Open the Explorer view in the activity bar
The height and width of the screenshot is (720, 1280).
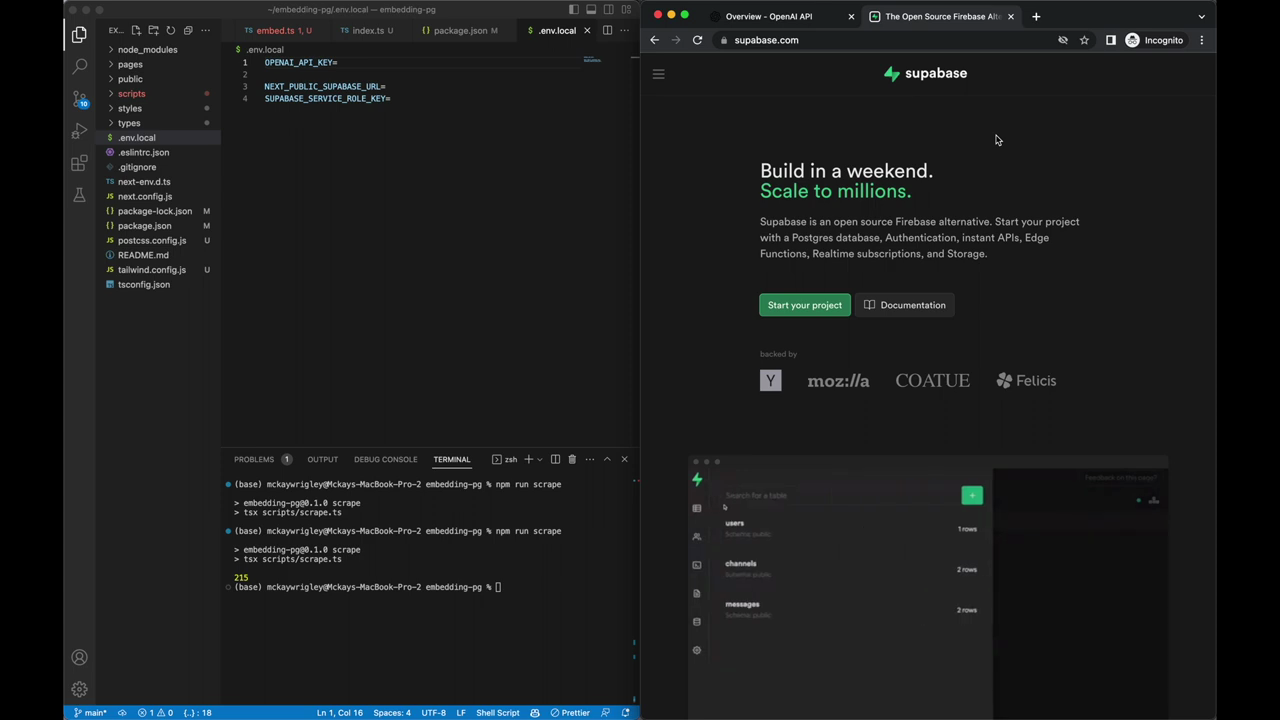(79, 35)
